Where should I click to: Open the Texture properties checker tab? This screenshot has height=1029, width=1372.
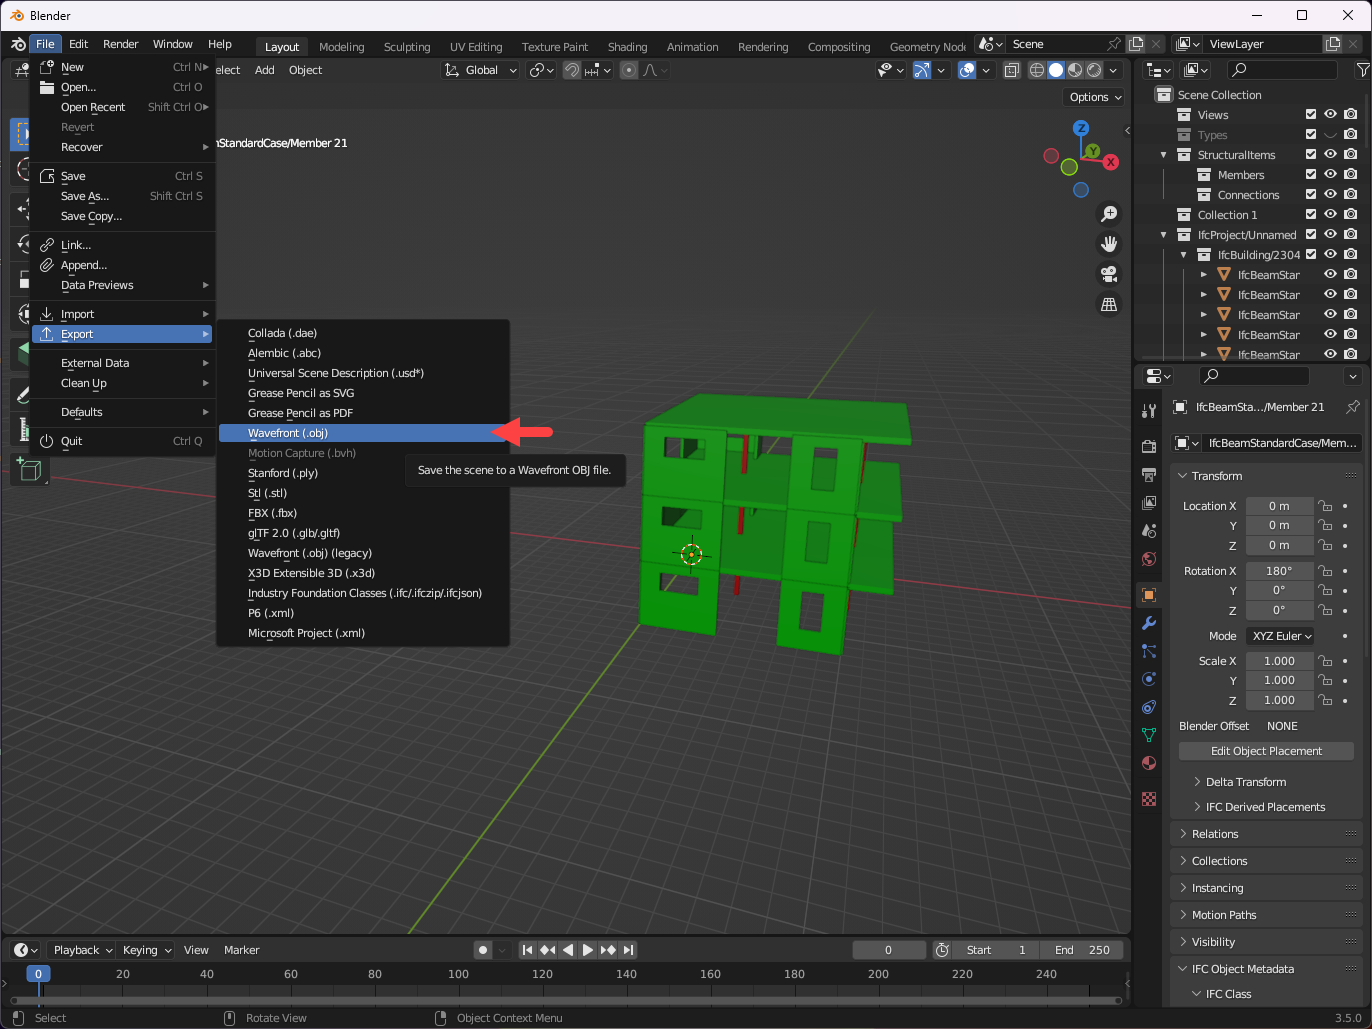coord(1149,799)
